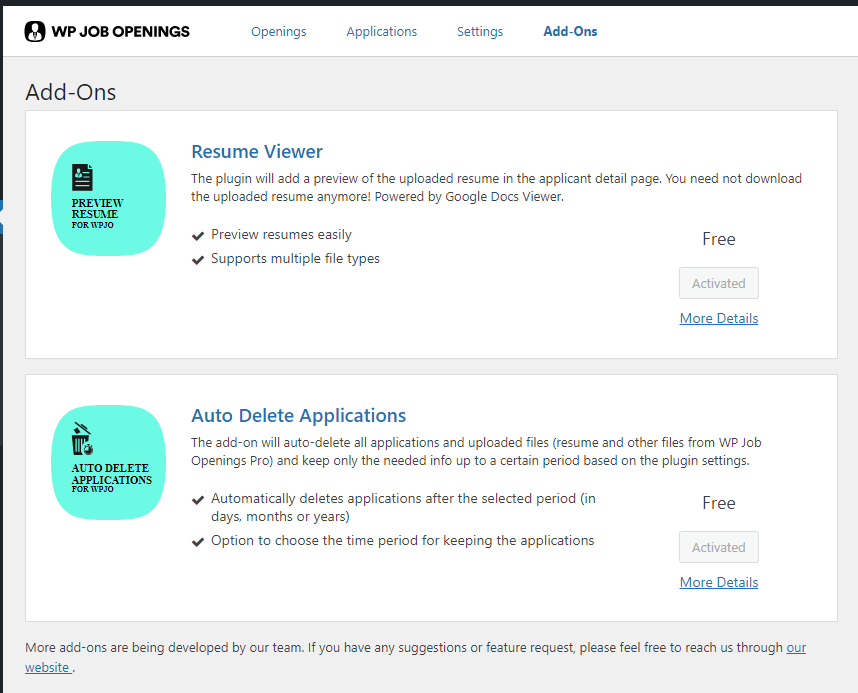Click 'Option to choose the time period' text
This screenshot has height=693, width=858.
403,540
